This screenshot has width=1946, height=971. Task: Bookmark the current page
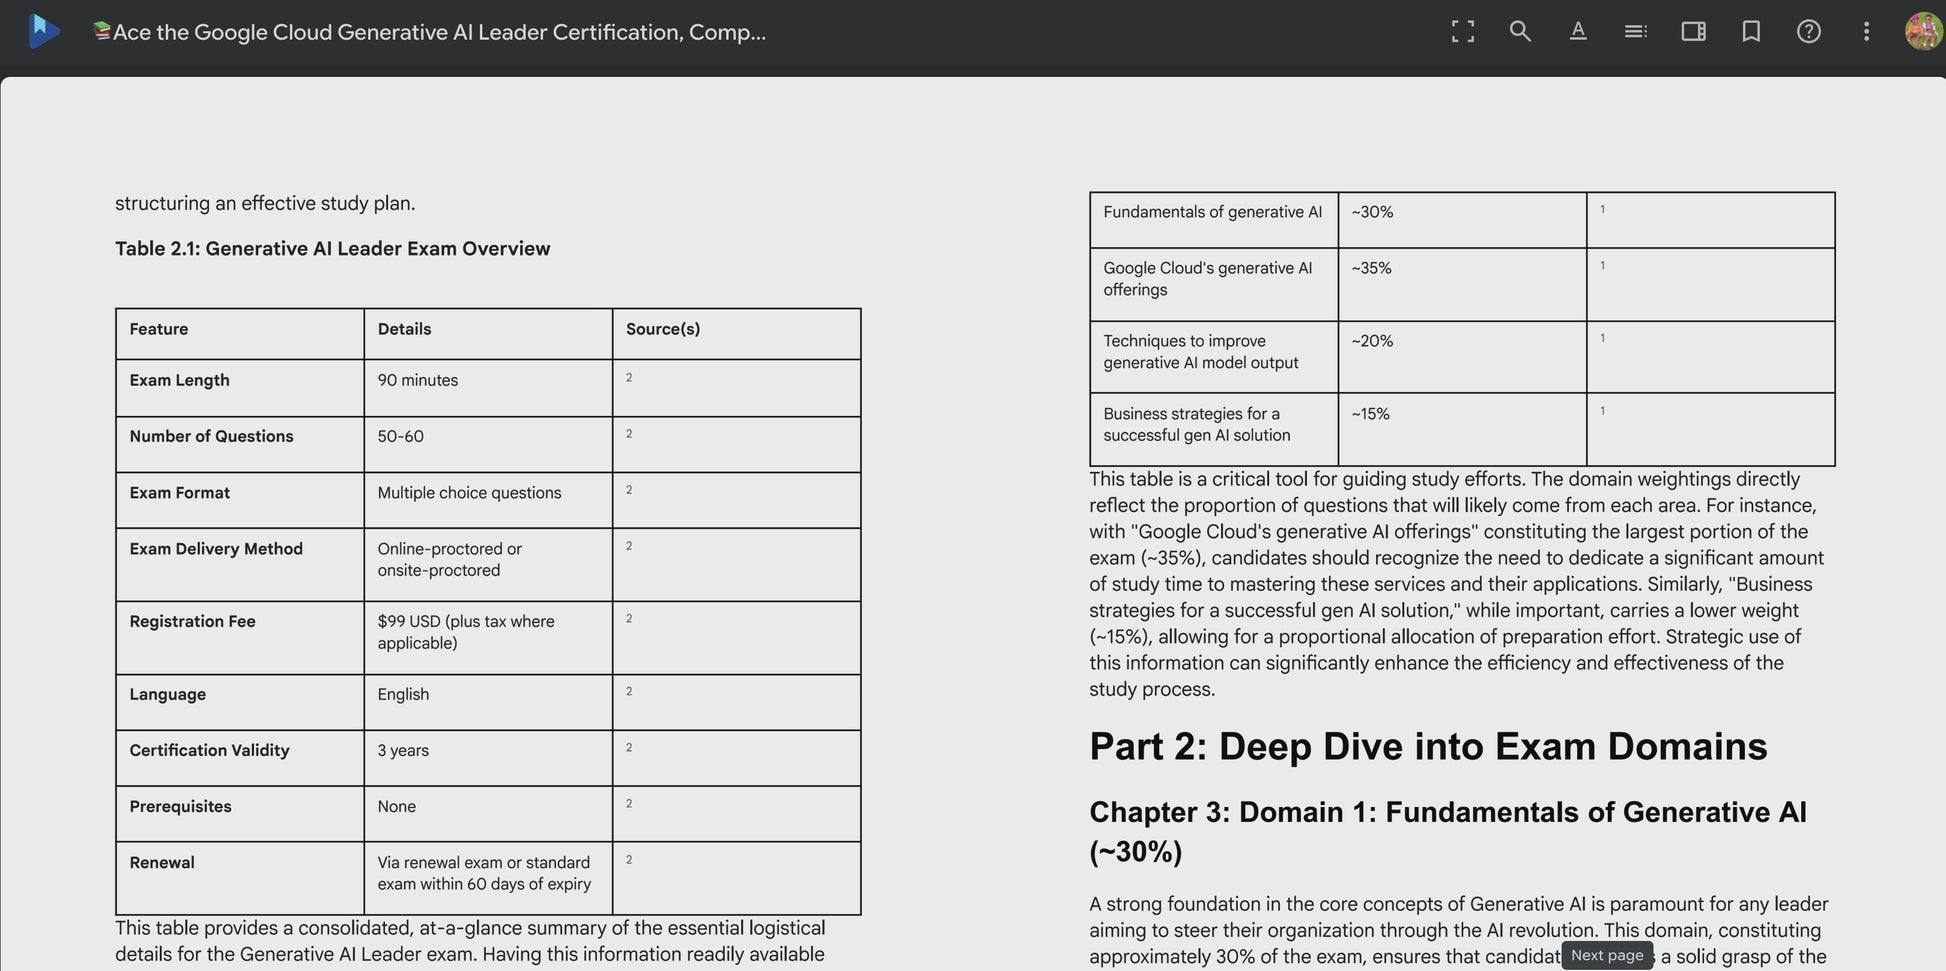1751,31
